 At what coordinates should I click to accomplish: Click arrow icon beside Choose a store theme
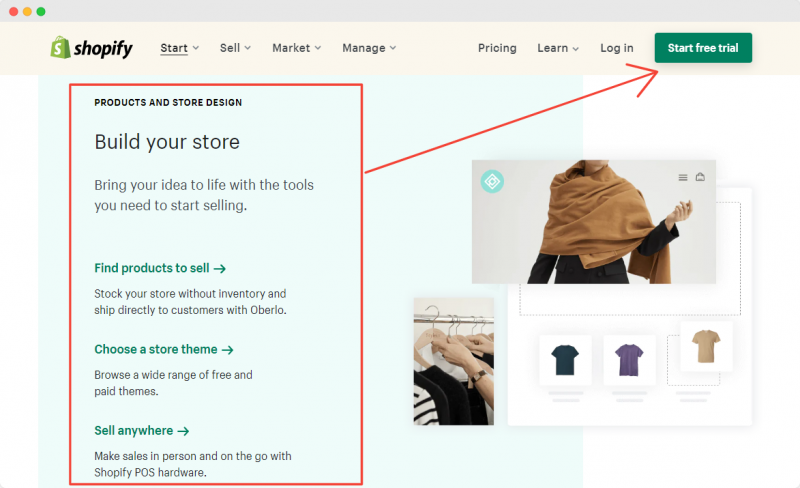point(228,350)
